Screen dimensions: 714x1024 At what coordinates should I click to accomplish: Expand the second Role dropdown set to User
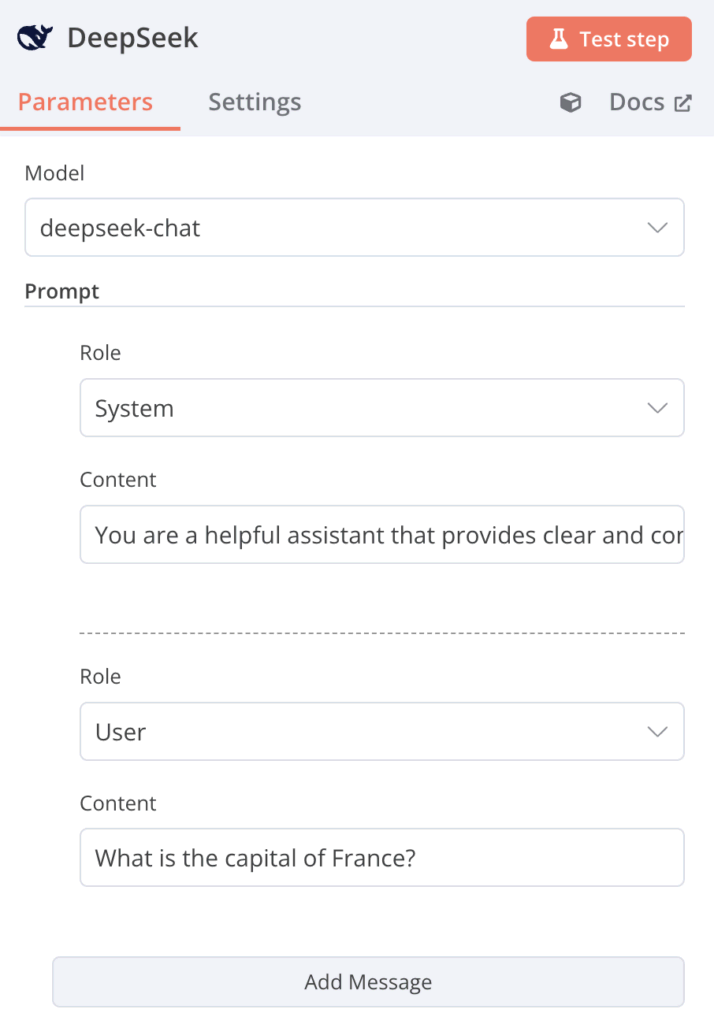380,731
